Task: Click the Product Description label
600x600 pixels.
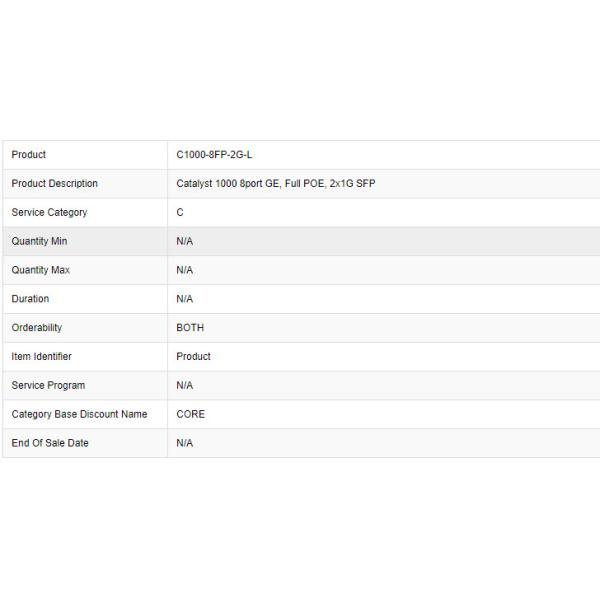Action: [x=55, y=184]
